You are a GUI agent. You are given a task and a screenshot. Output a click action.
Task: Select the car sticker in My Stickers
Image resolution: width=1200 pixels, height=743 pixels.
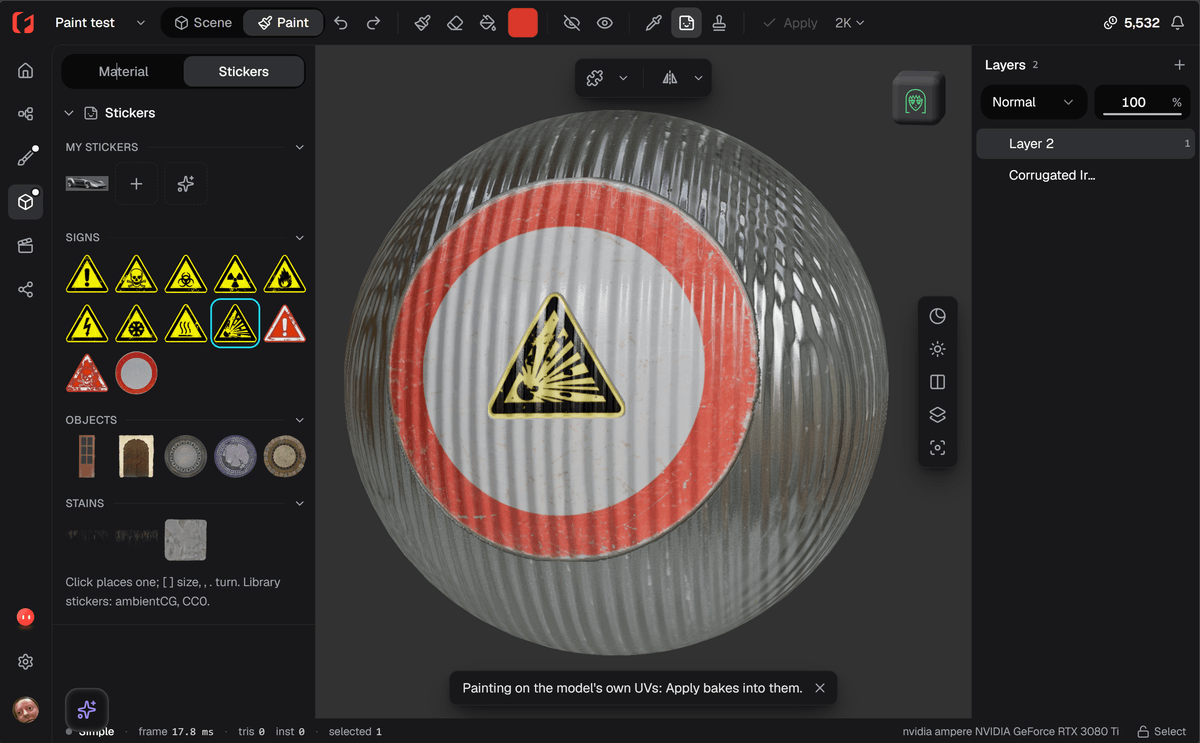(x=87, y=184)
